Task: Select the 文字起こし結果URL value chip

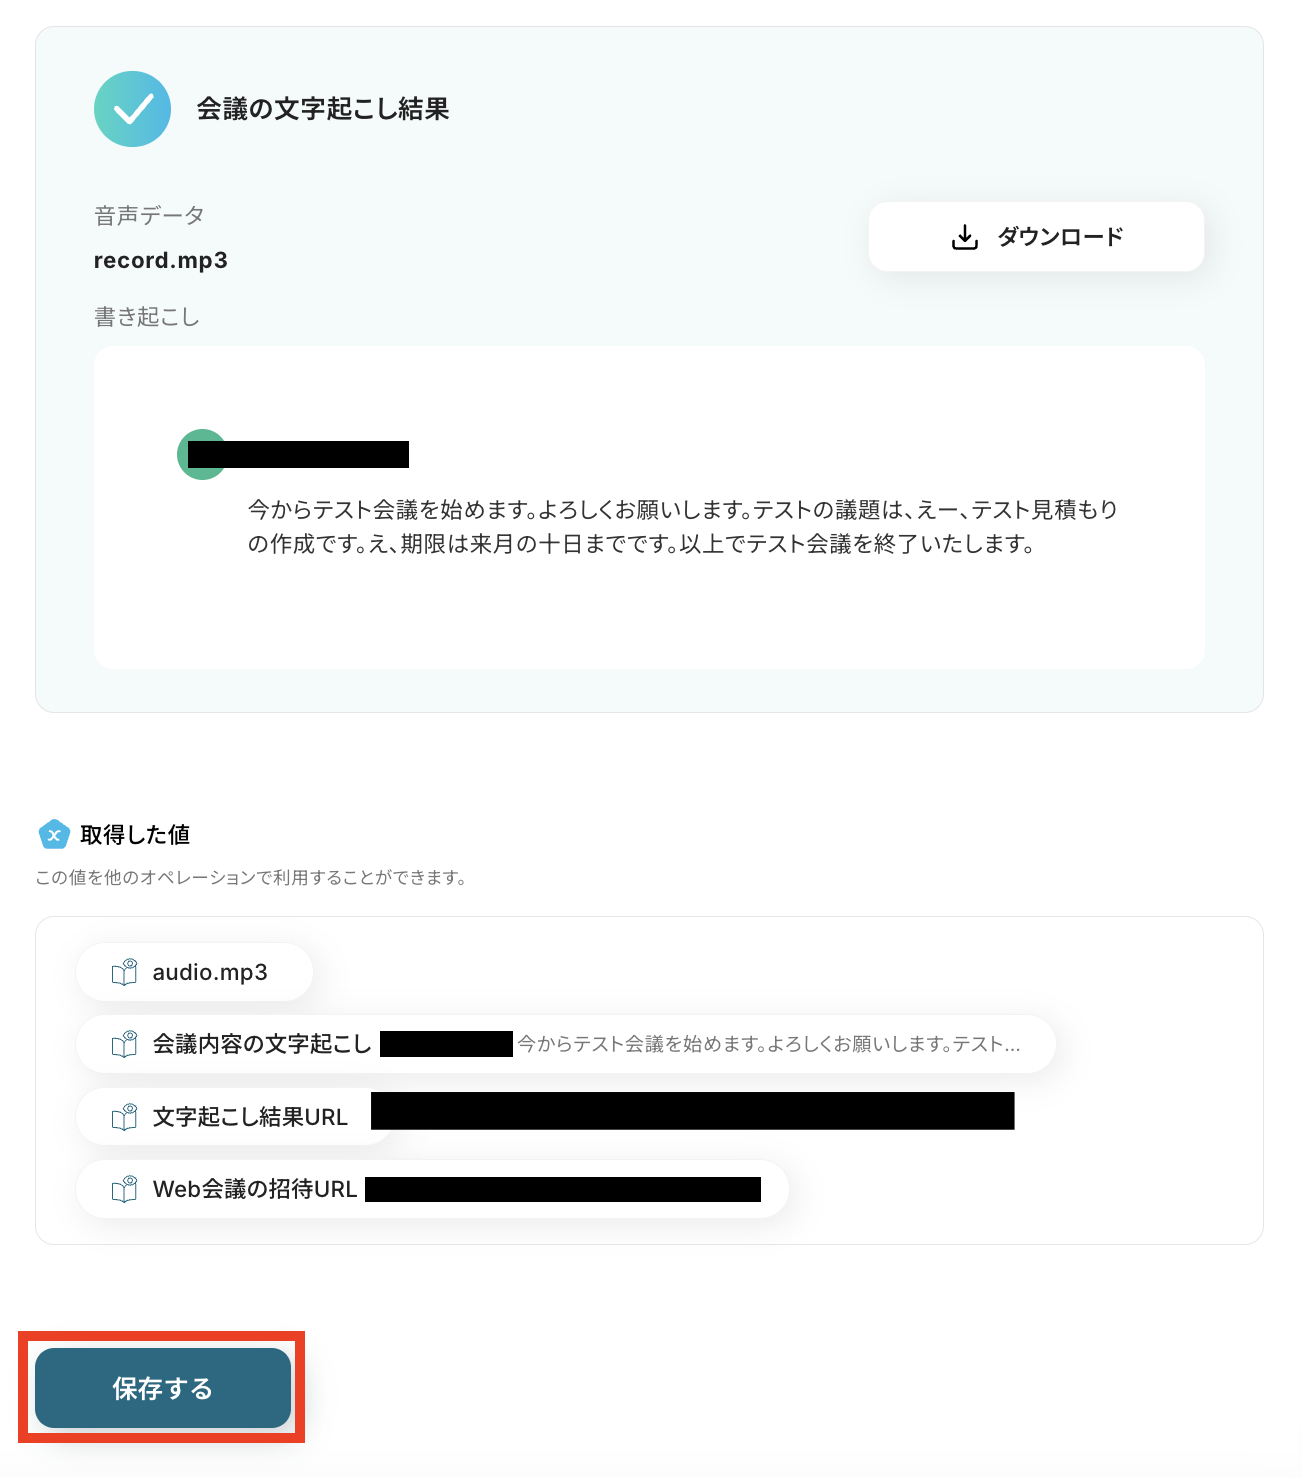Action: pos(546,1117)
